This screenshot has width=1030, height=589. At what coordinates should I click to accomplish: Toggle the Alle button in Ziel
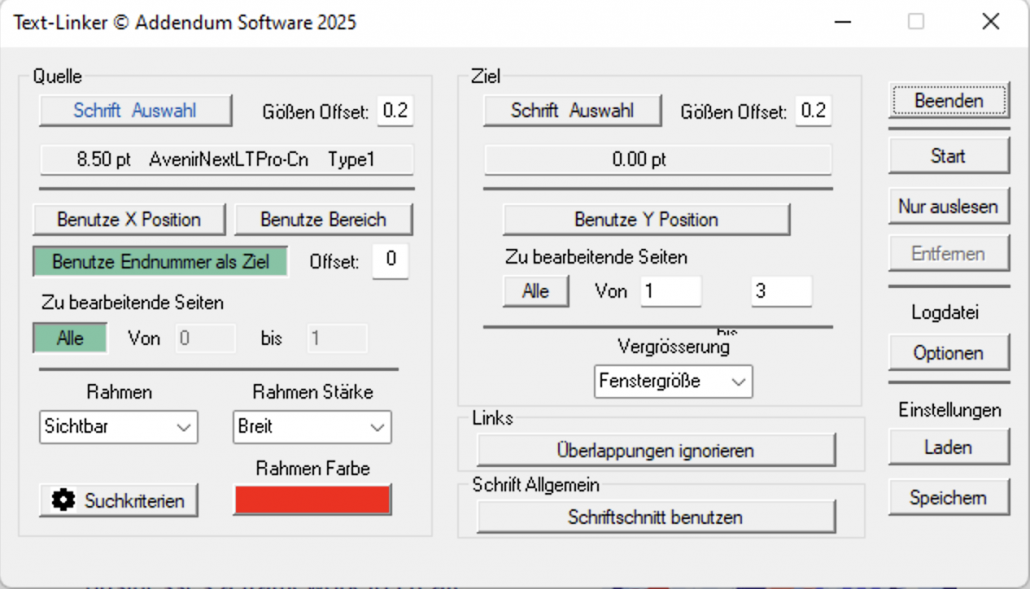[x=536, y=291]
